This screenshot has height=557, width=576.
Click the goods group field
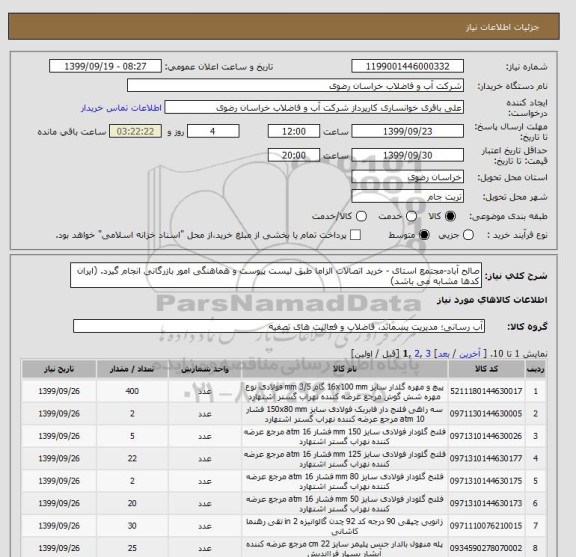click(279, 326)
